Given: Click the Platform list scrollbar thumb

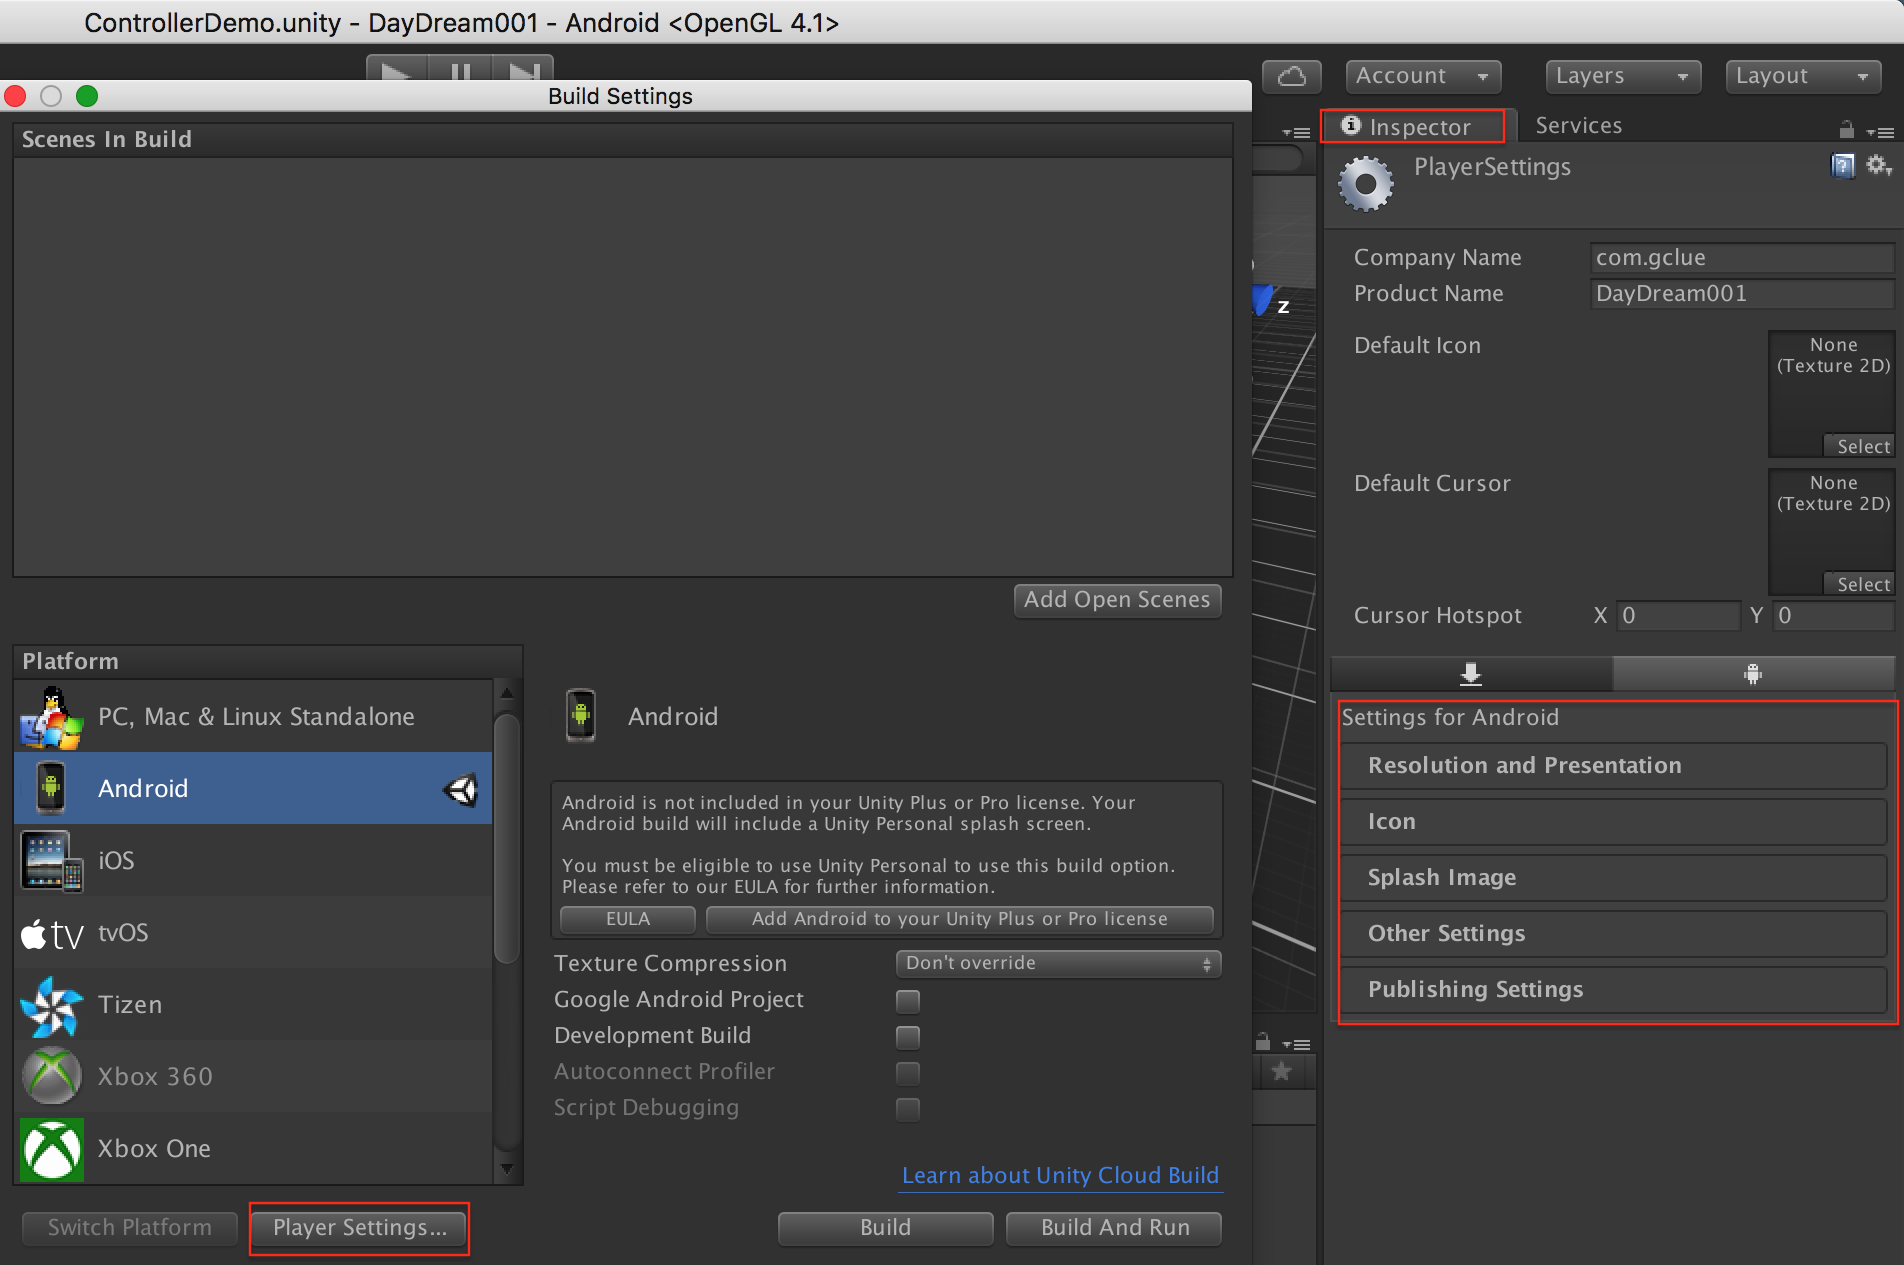Looking at the screenshot, I should (x=506, y=838).
